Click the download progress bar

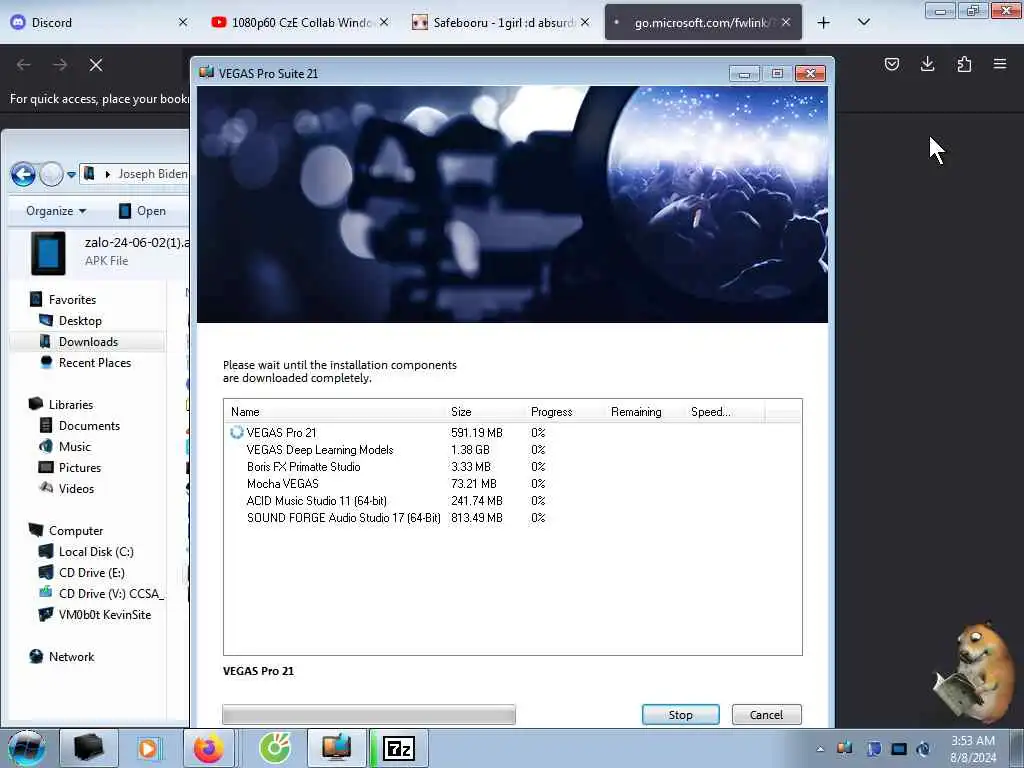point(369,714)
